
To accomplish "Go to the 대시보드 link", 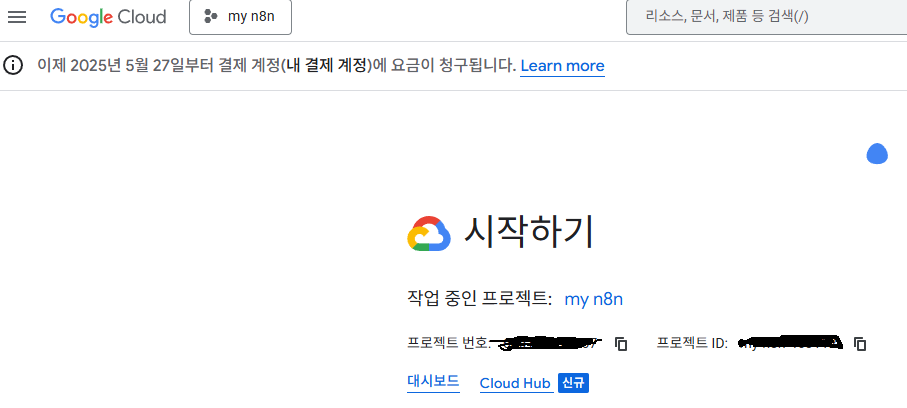I will 433,381.
